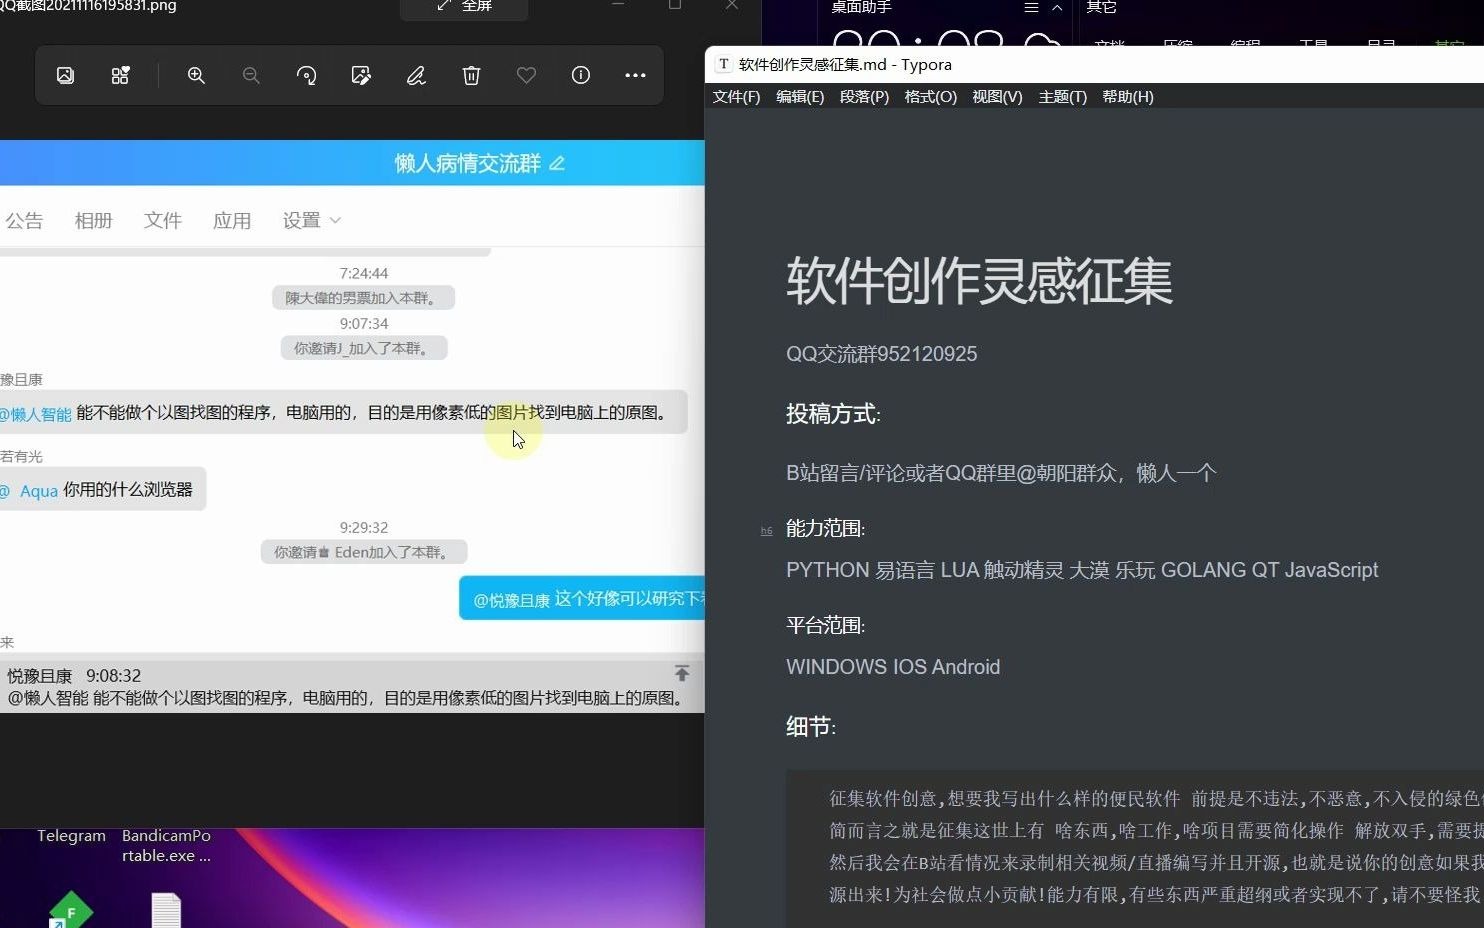The image size is (1484, 928).
Task: Click edit pencil next to 懒人病情交流群 title
Action: [557, 163]
